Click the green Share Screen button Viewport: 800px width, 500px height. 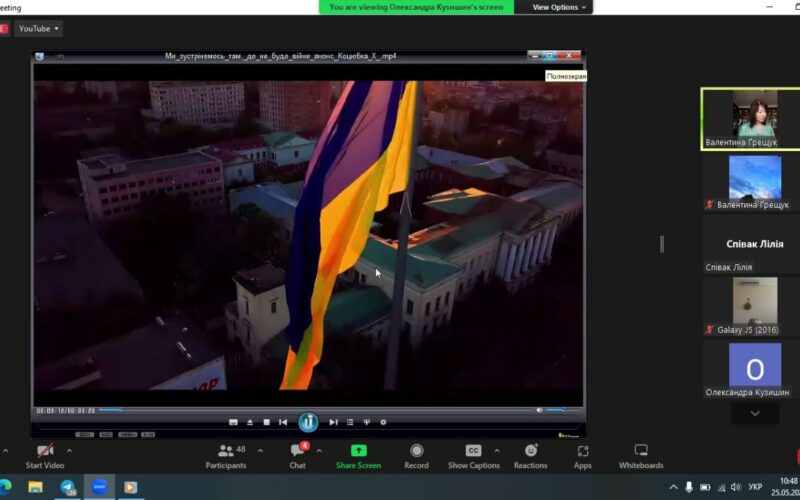358,456
